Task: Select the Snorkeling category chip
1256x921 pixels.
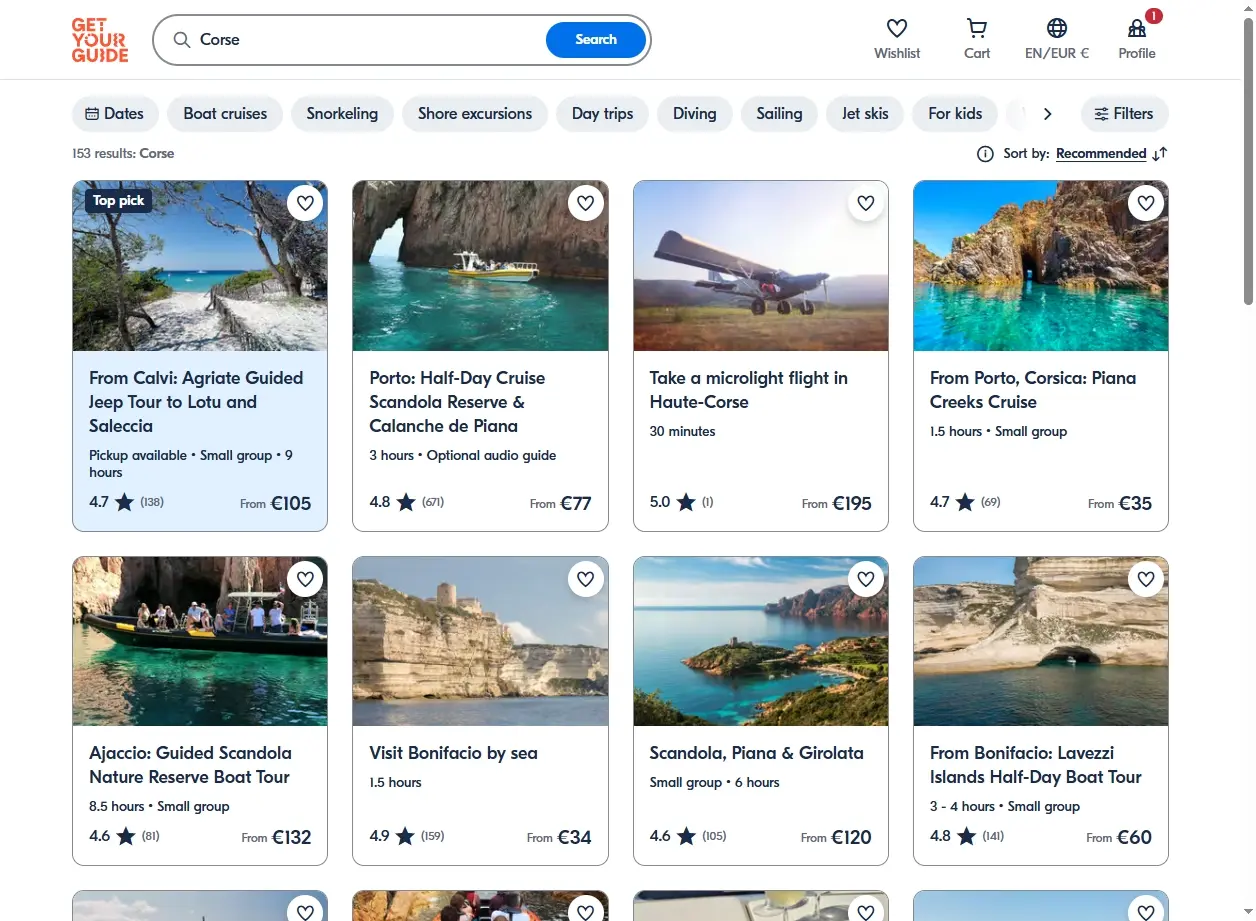Action: click(x=342, y=113)
